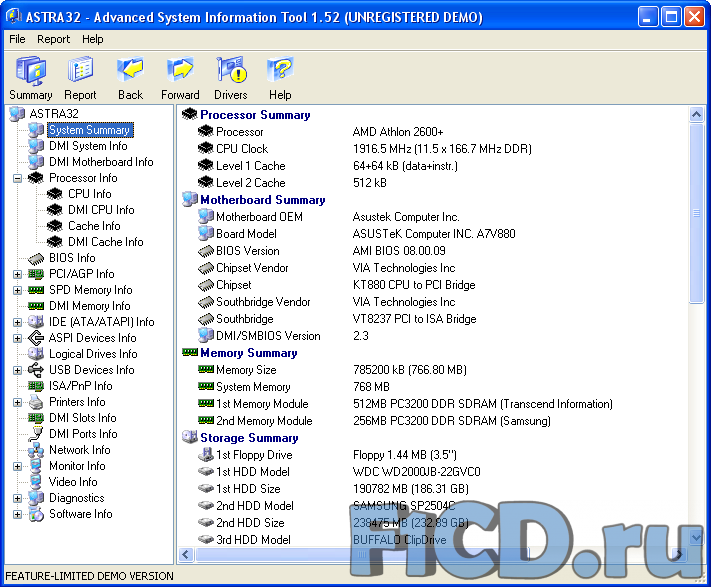
Task: Click the Forward toolbar icon
Action: (x=180, y=69)
